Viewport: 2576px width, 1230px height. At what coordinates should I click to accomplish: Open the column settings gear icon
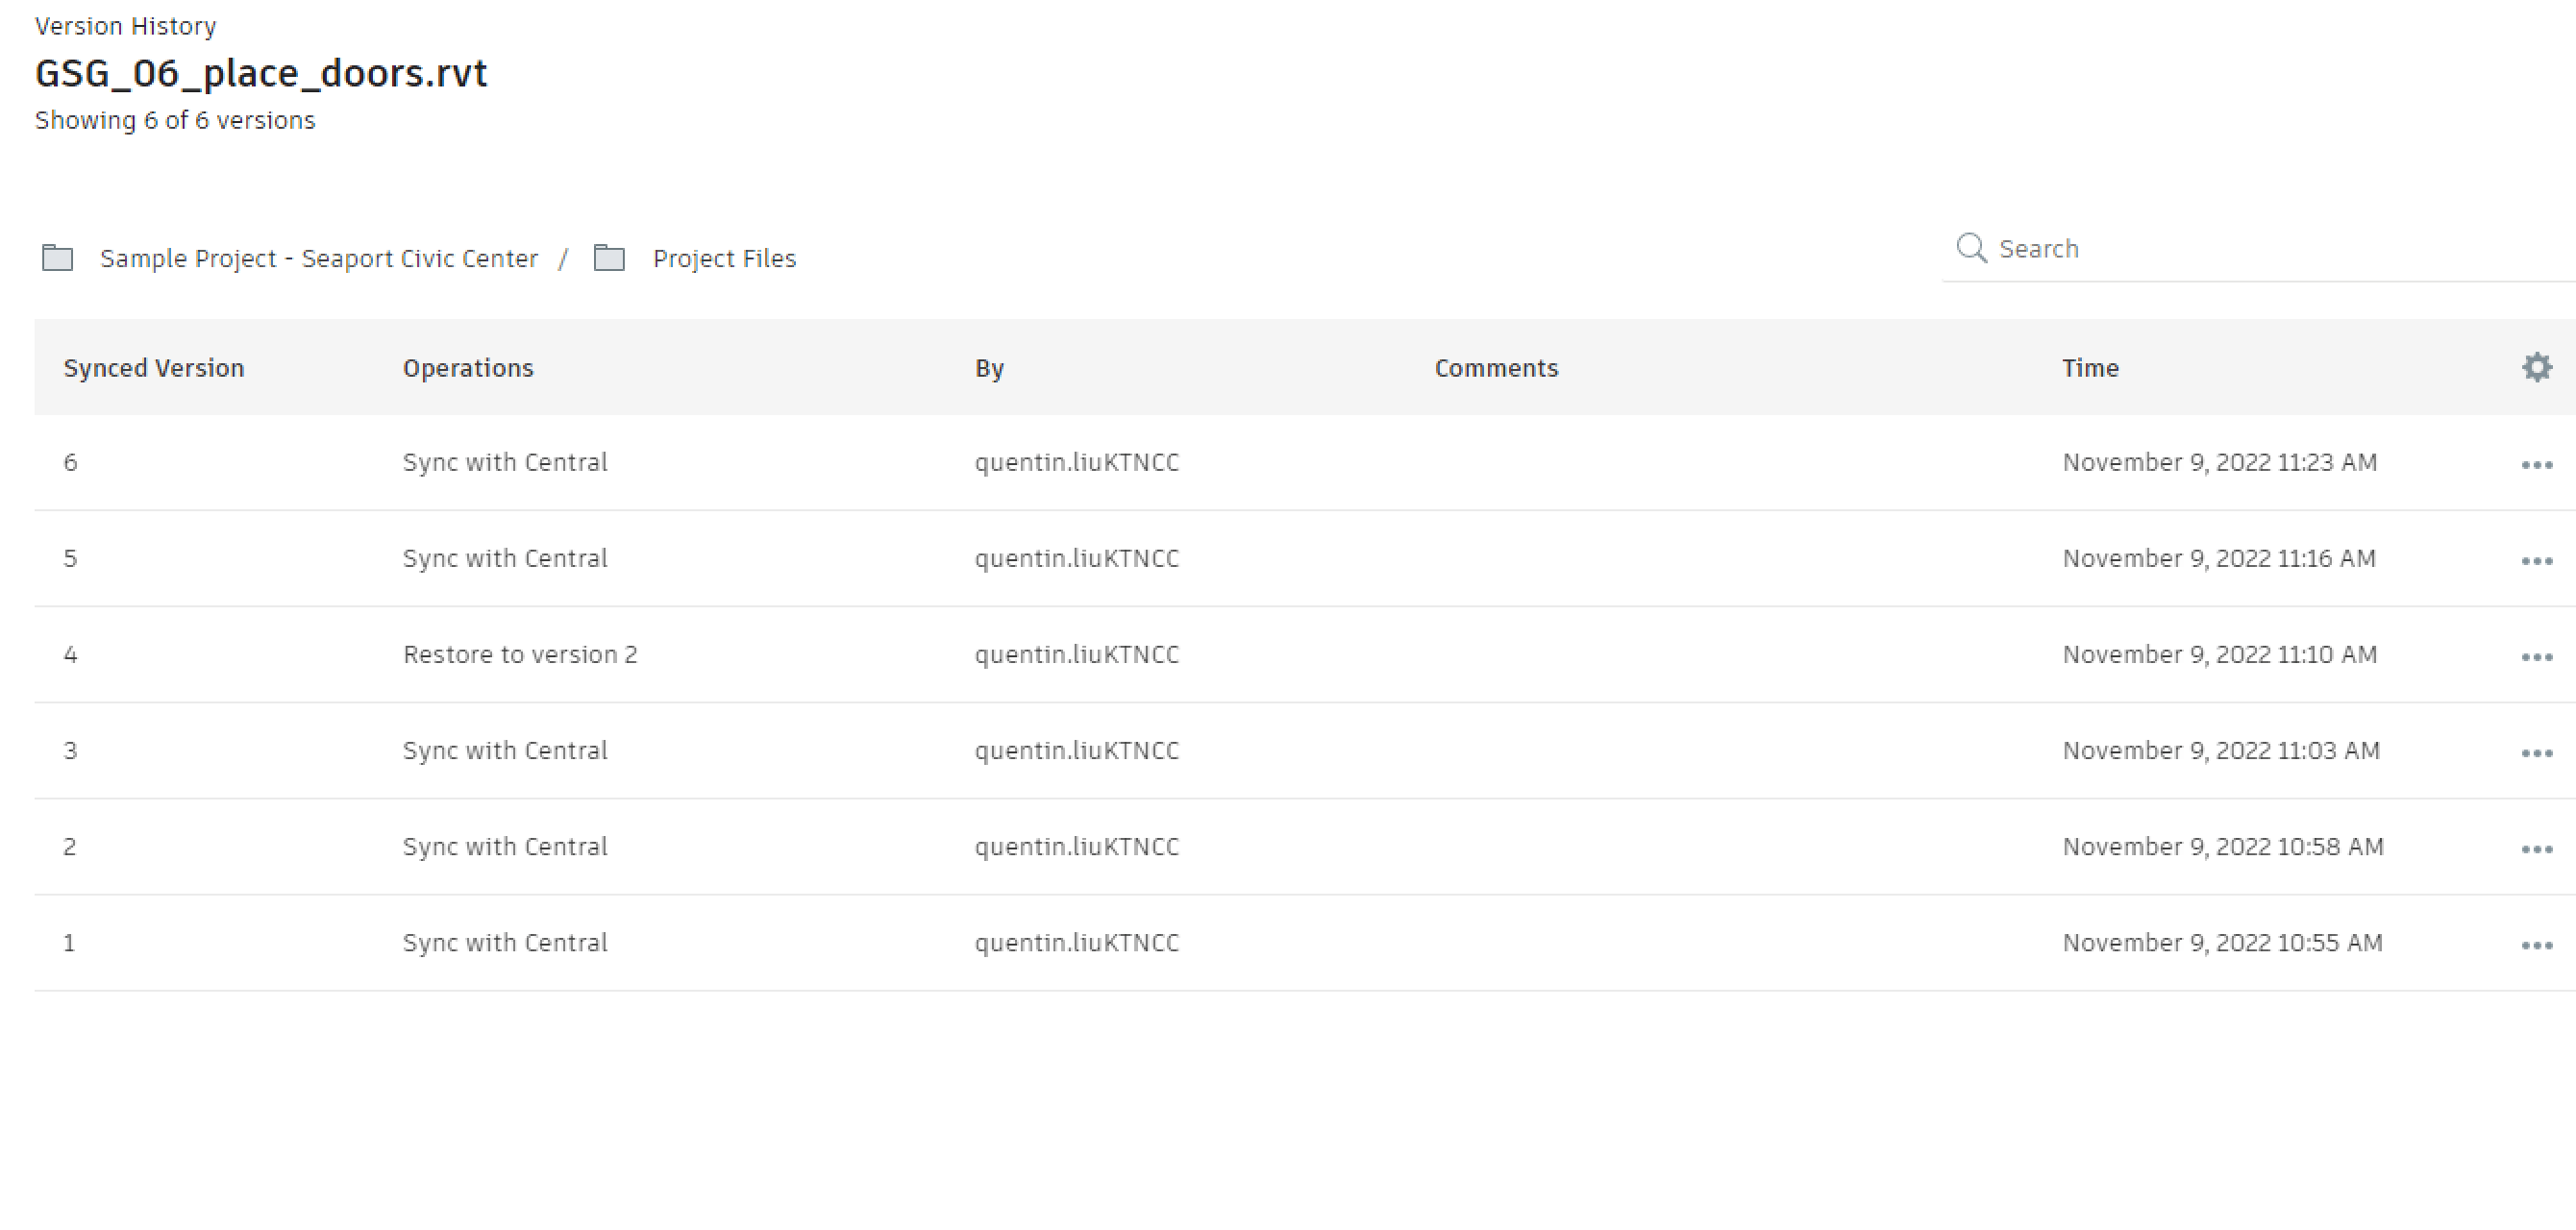tap(2536, 367)
